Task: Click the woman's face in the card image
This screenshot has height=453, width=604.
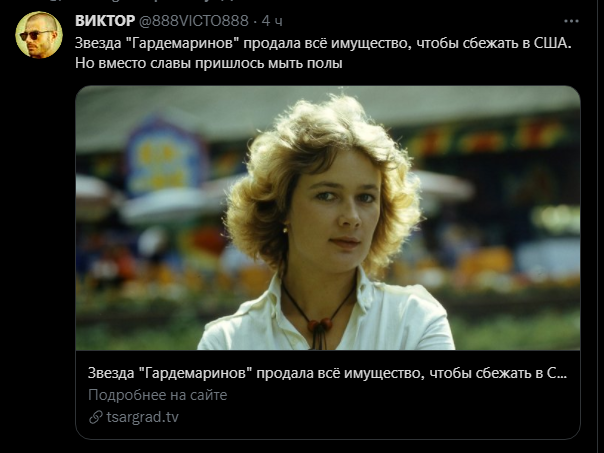Action: click(x=334, y=208)
